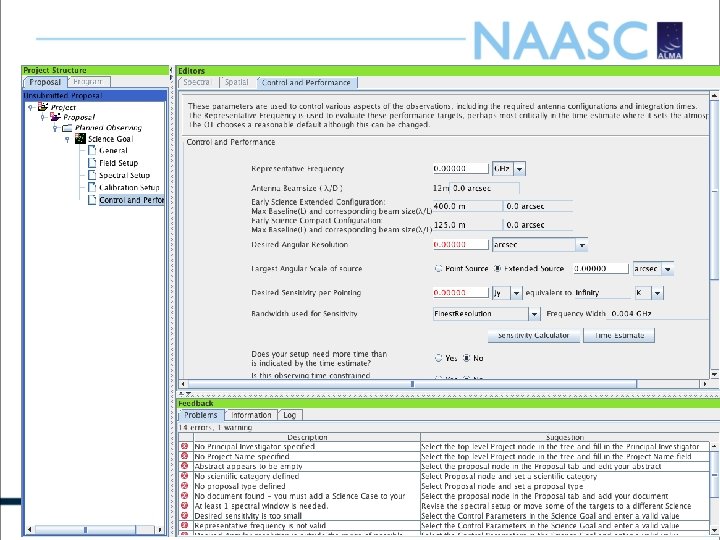This screenshot has height=540, width=720.
Task: Open the Spectral editor tab
Action: [197, 82]
